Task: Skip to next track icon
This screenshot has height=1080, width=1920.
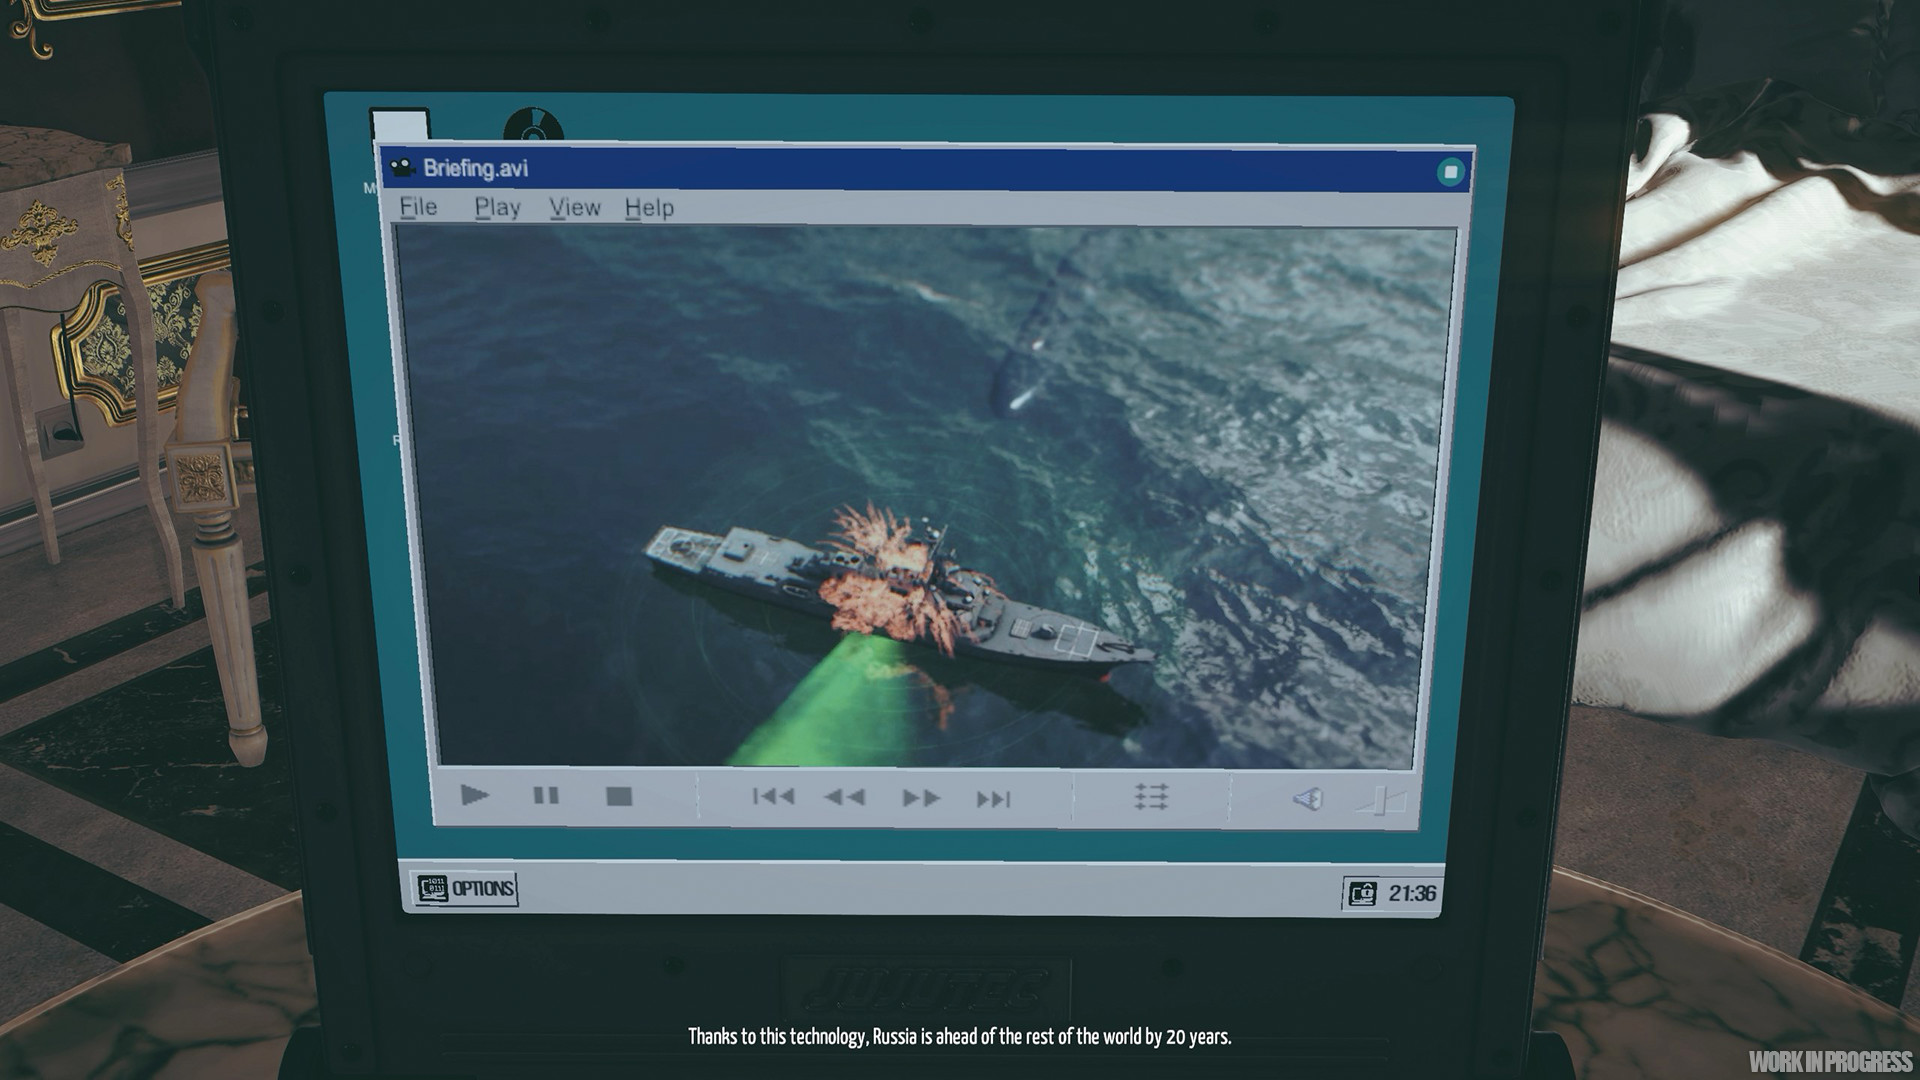Action: pos(993,799)
